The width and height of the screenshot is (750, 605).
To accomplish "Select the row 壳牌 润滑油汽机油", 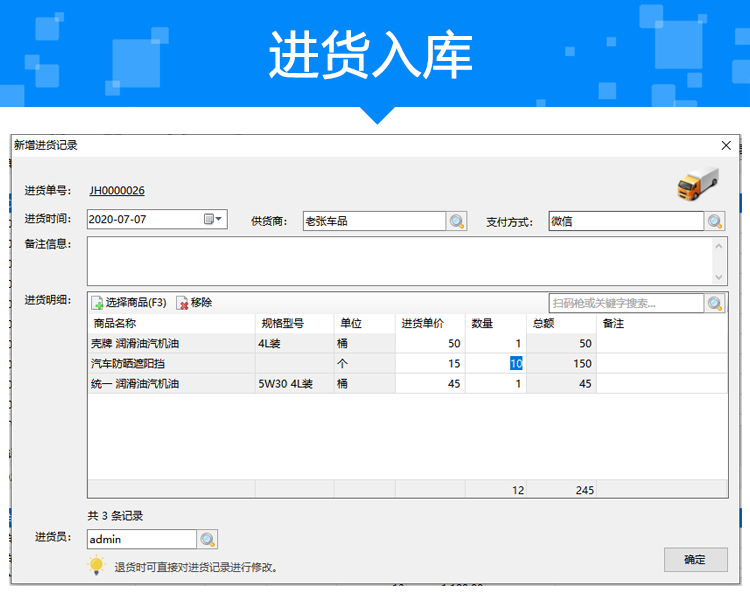I will click(x=408, y=343).
